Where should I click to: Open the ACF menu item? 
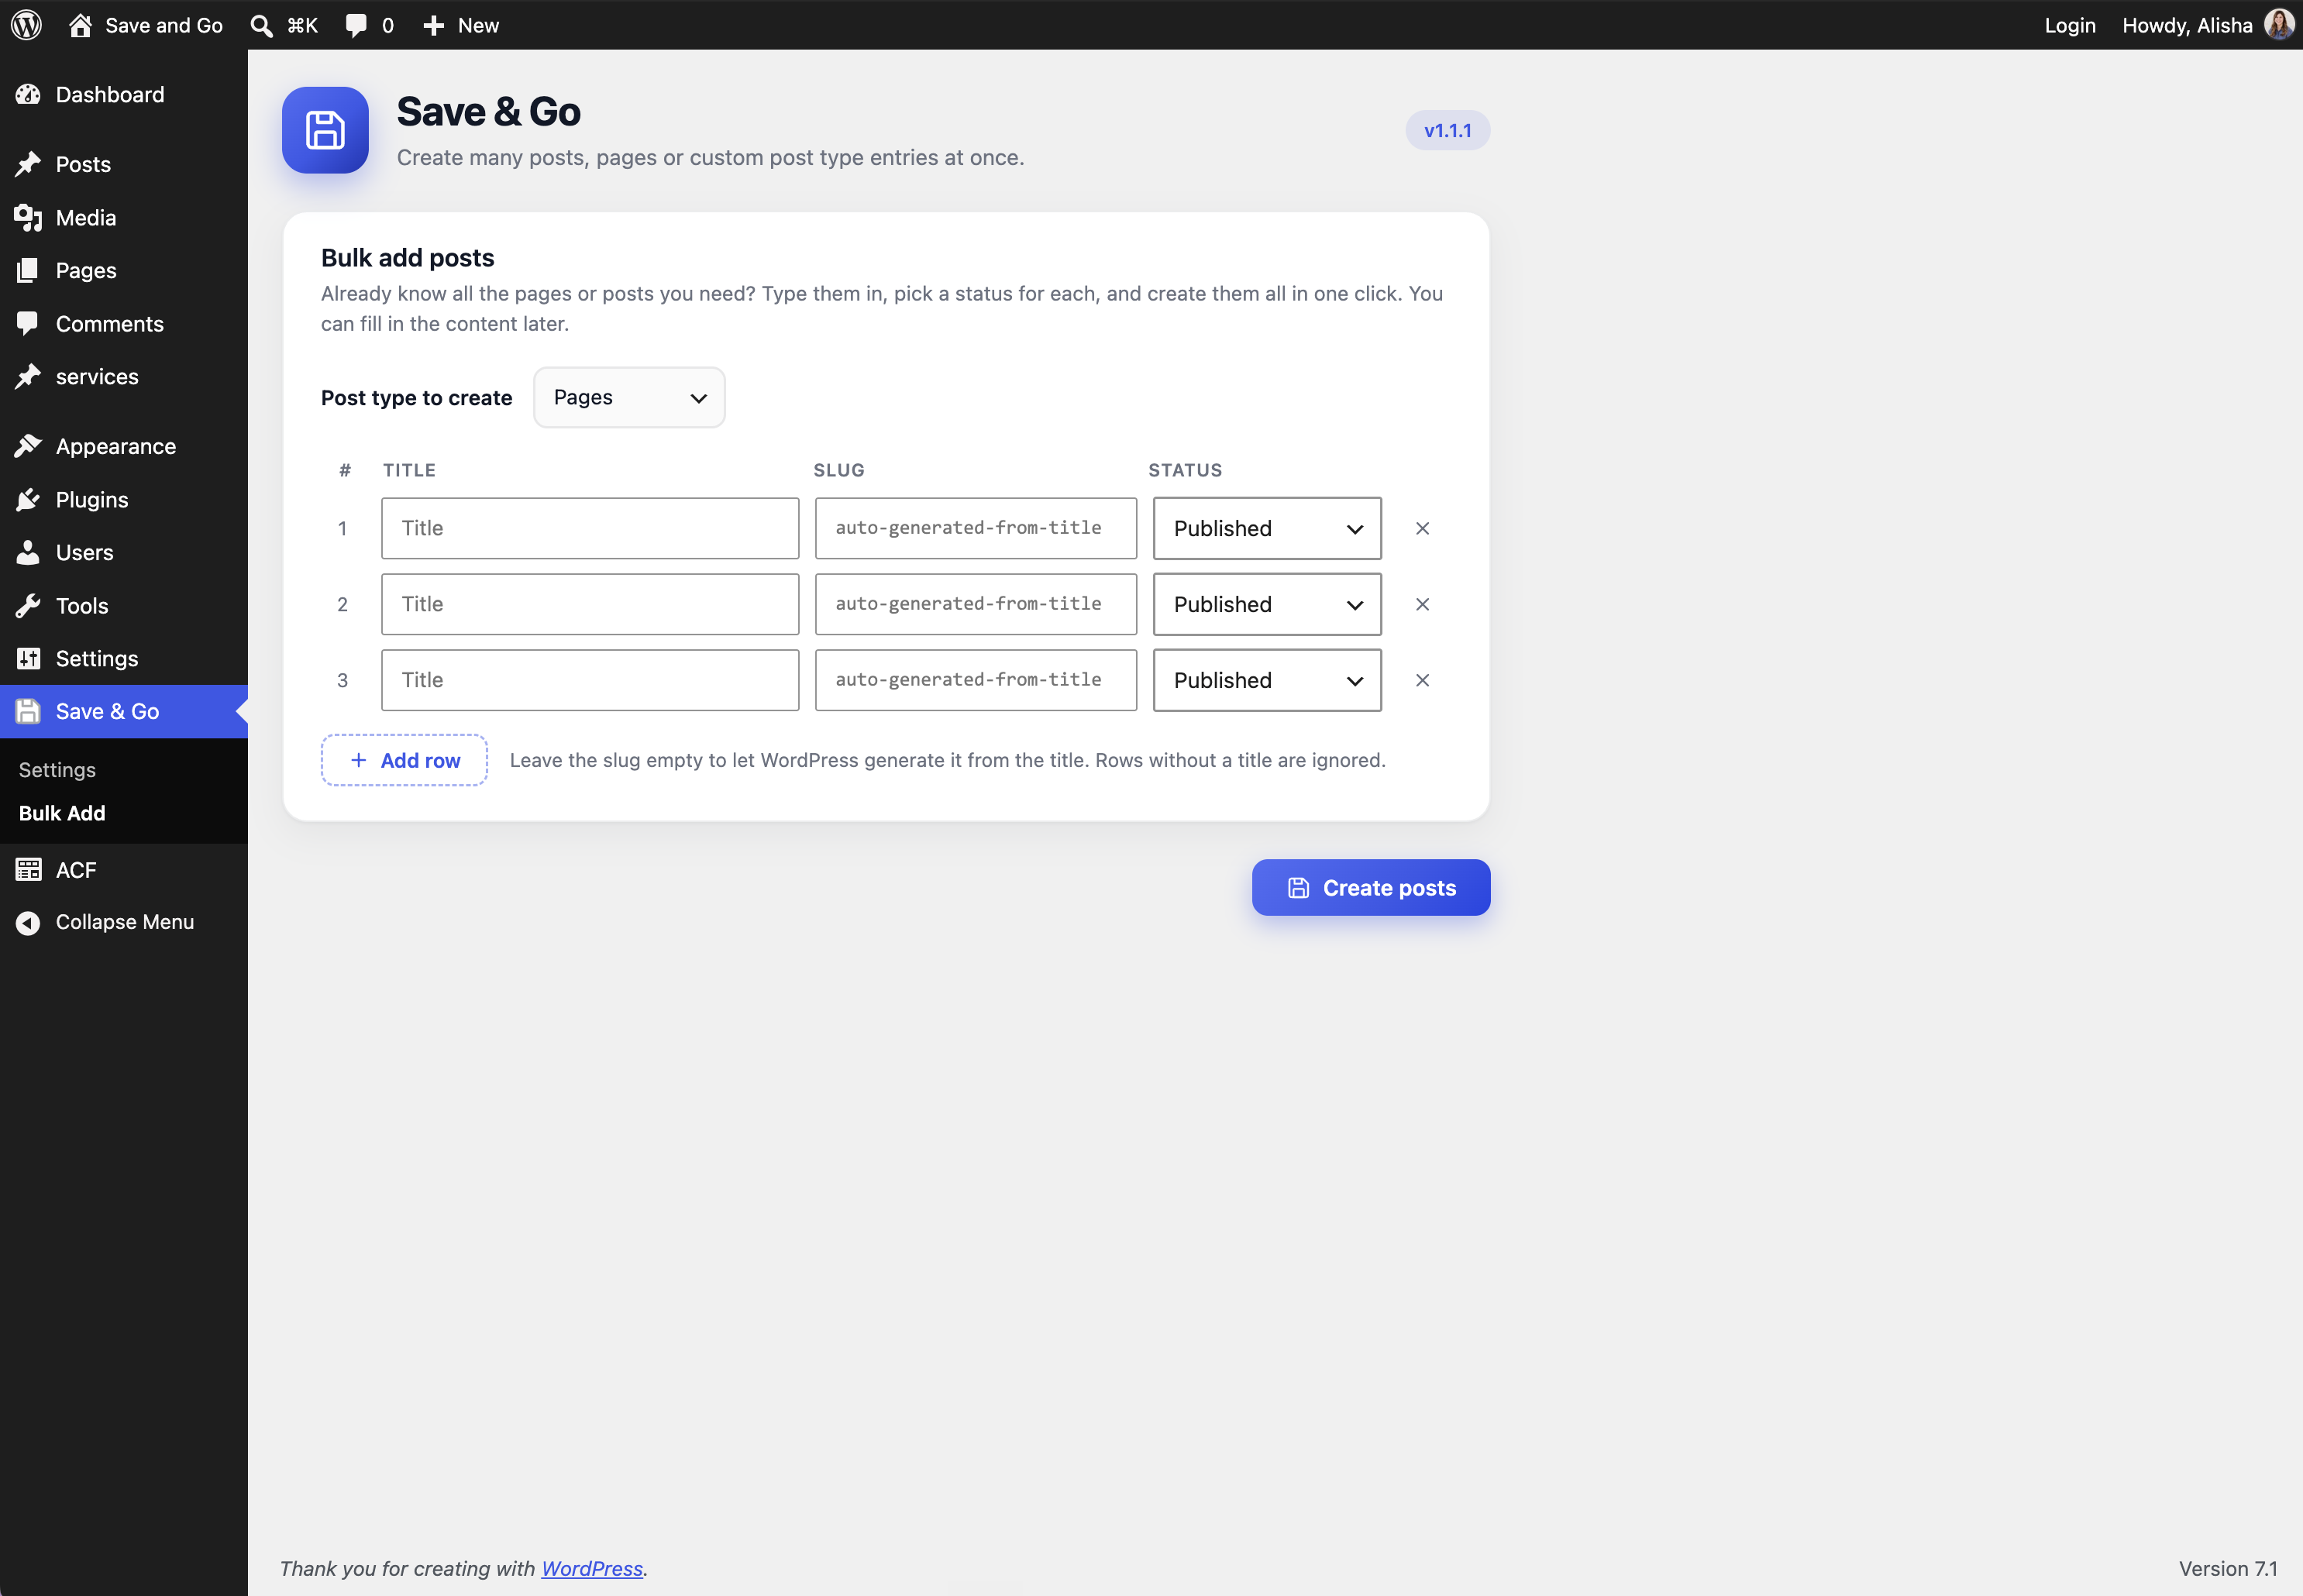point(124,870)
